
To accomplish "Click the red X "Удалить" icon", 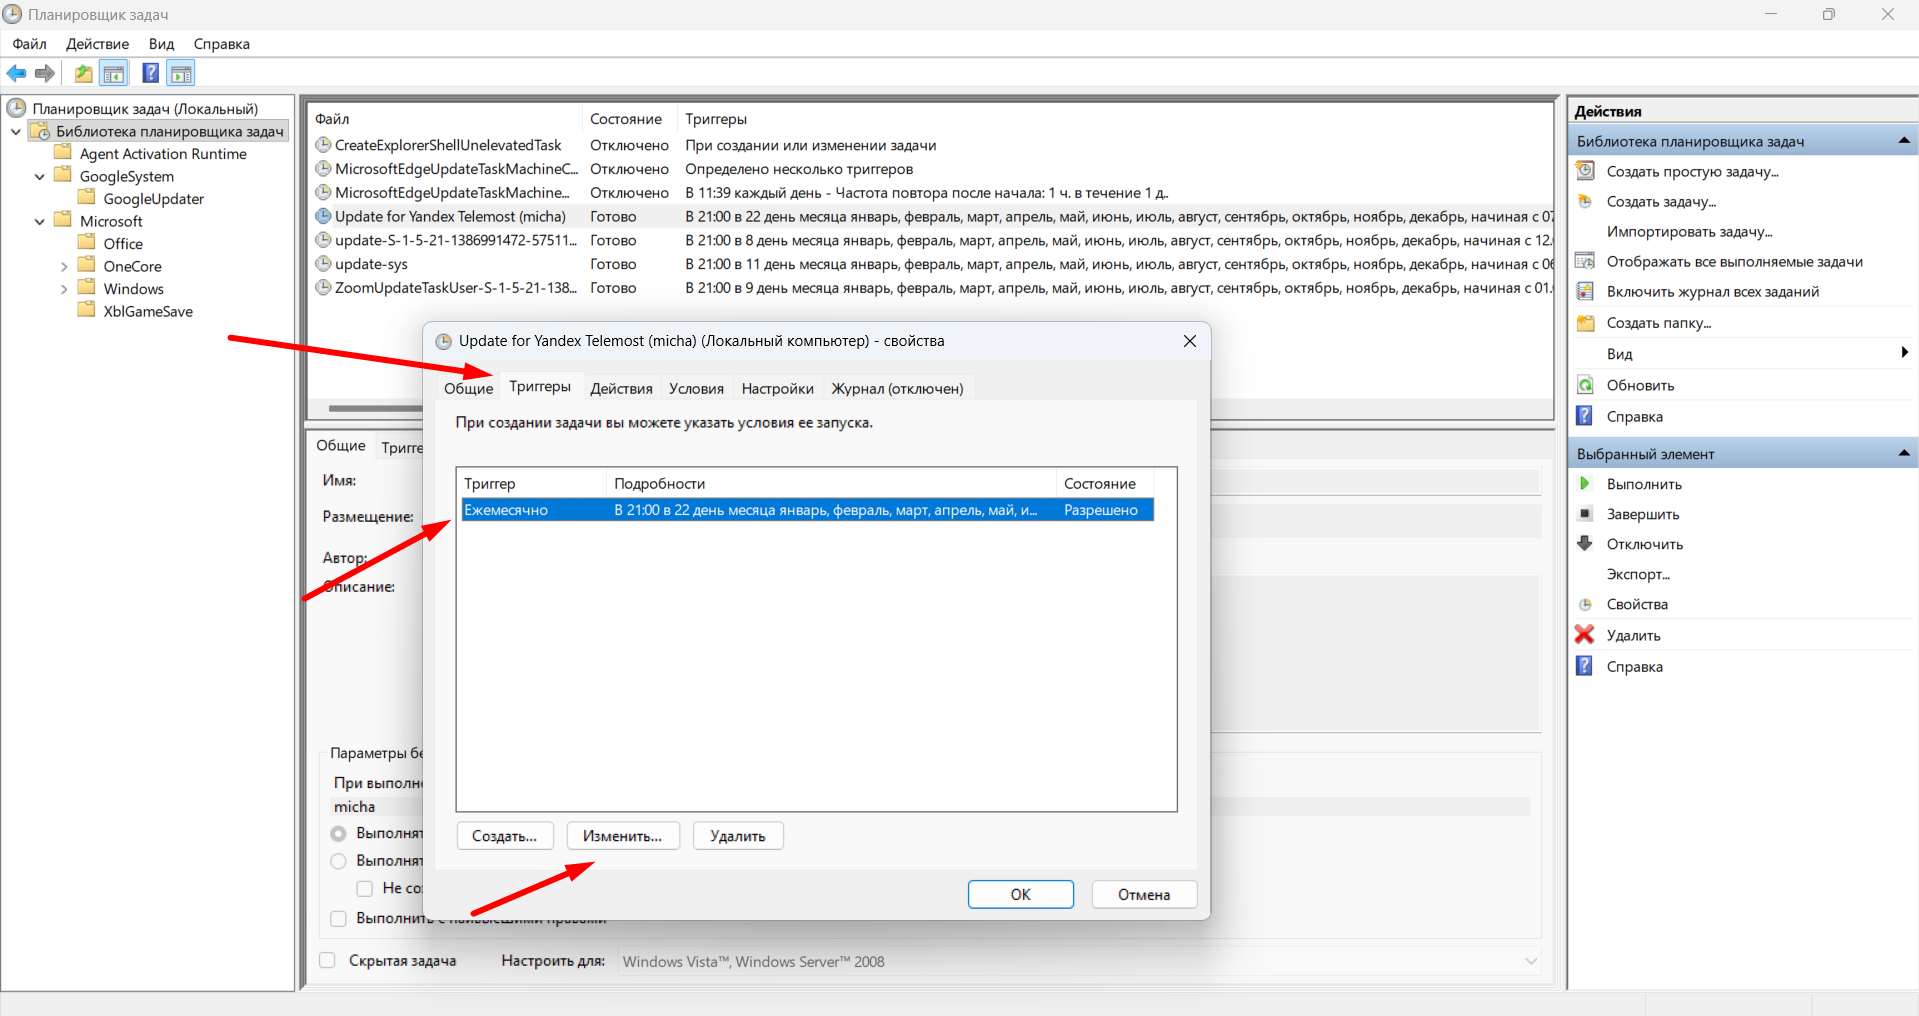I will click(x=1585, y=635).
